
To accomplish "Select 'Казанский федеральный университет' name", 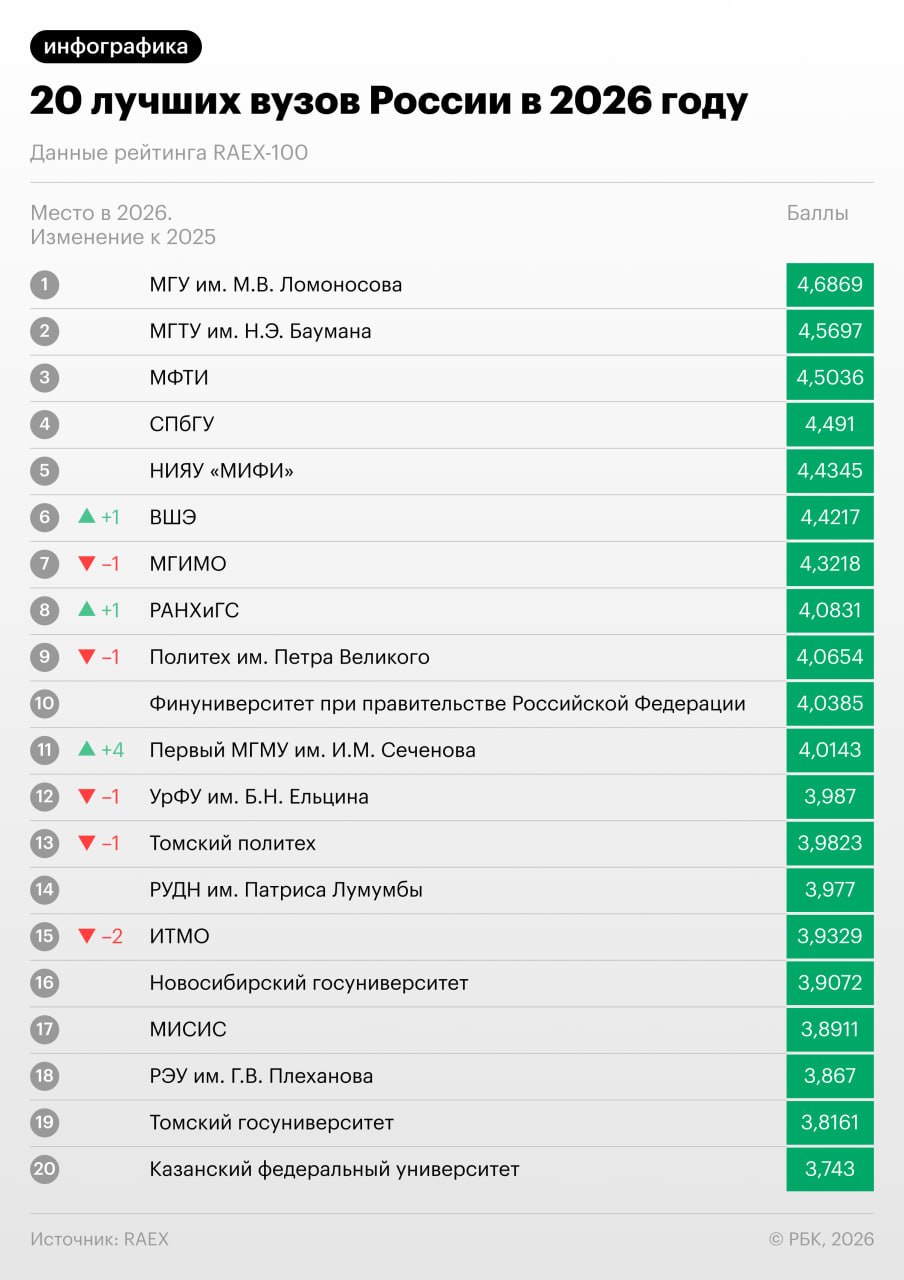I will click(334, 1169).
